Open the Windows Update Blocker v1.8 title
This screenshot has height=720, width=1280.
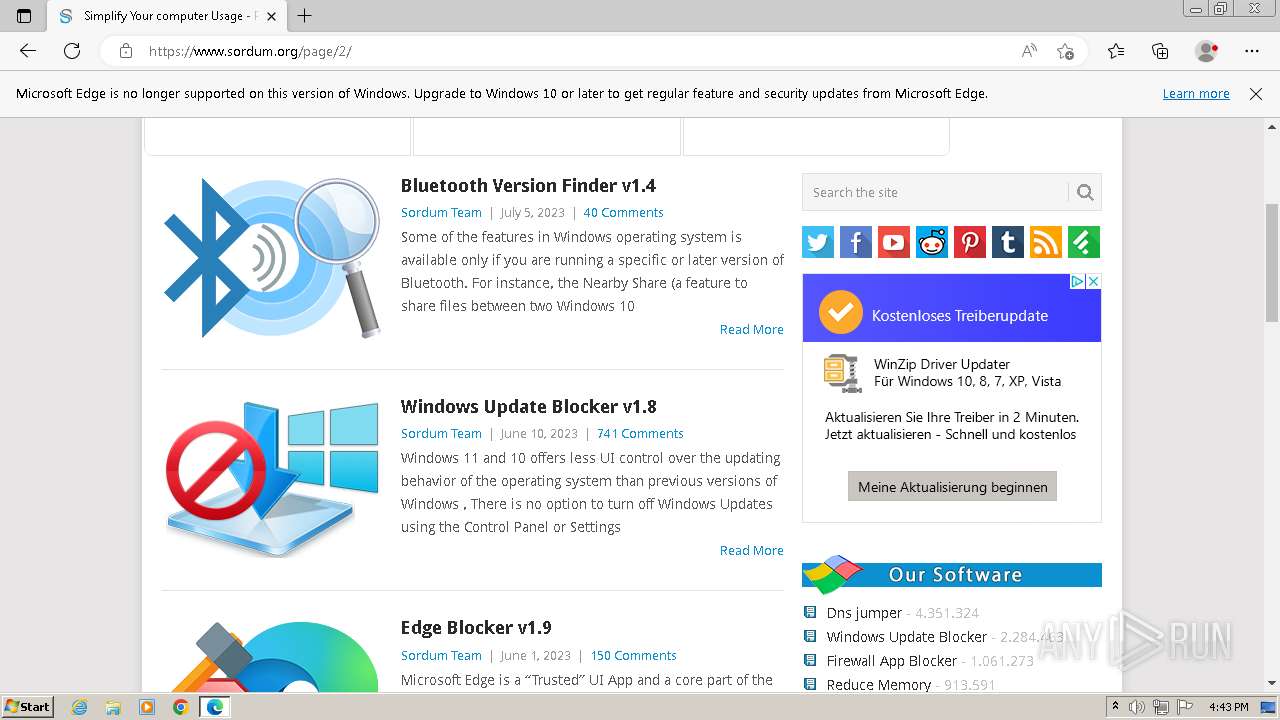[x=528, y=406]
